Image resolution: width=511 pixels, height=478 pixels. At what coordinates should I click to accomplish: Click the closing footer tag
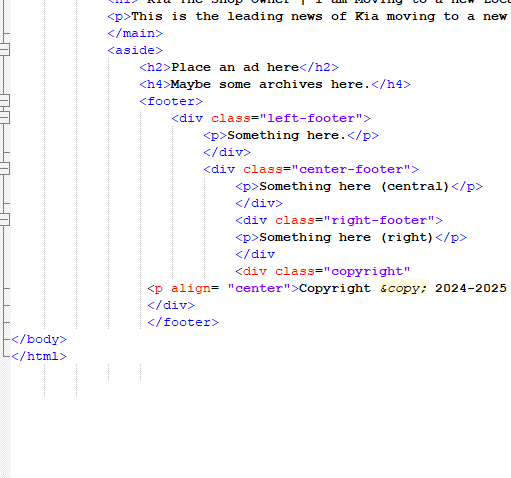183,322
